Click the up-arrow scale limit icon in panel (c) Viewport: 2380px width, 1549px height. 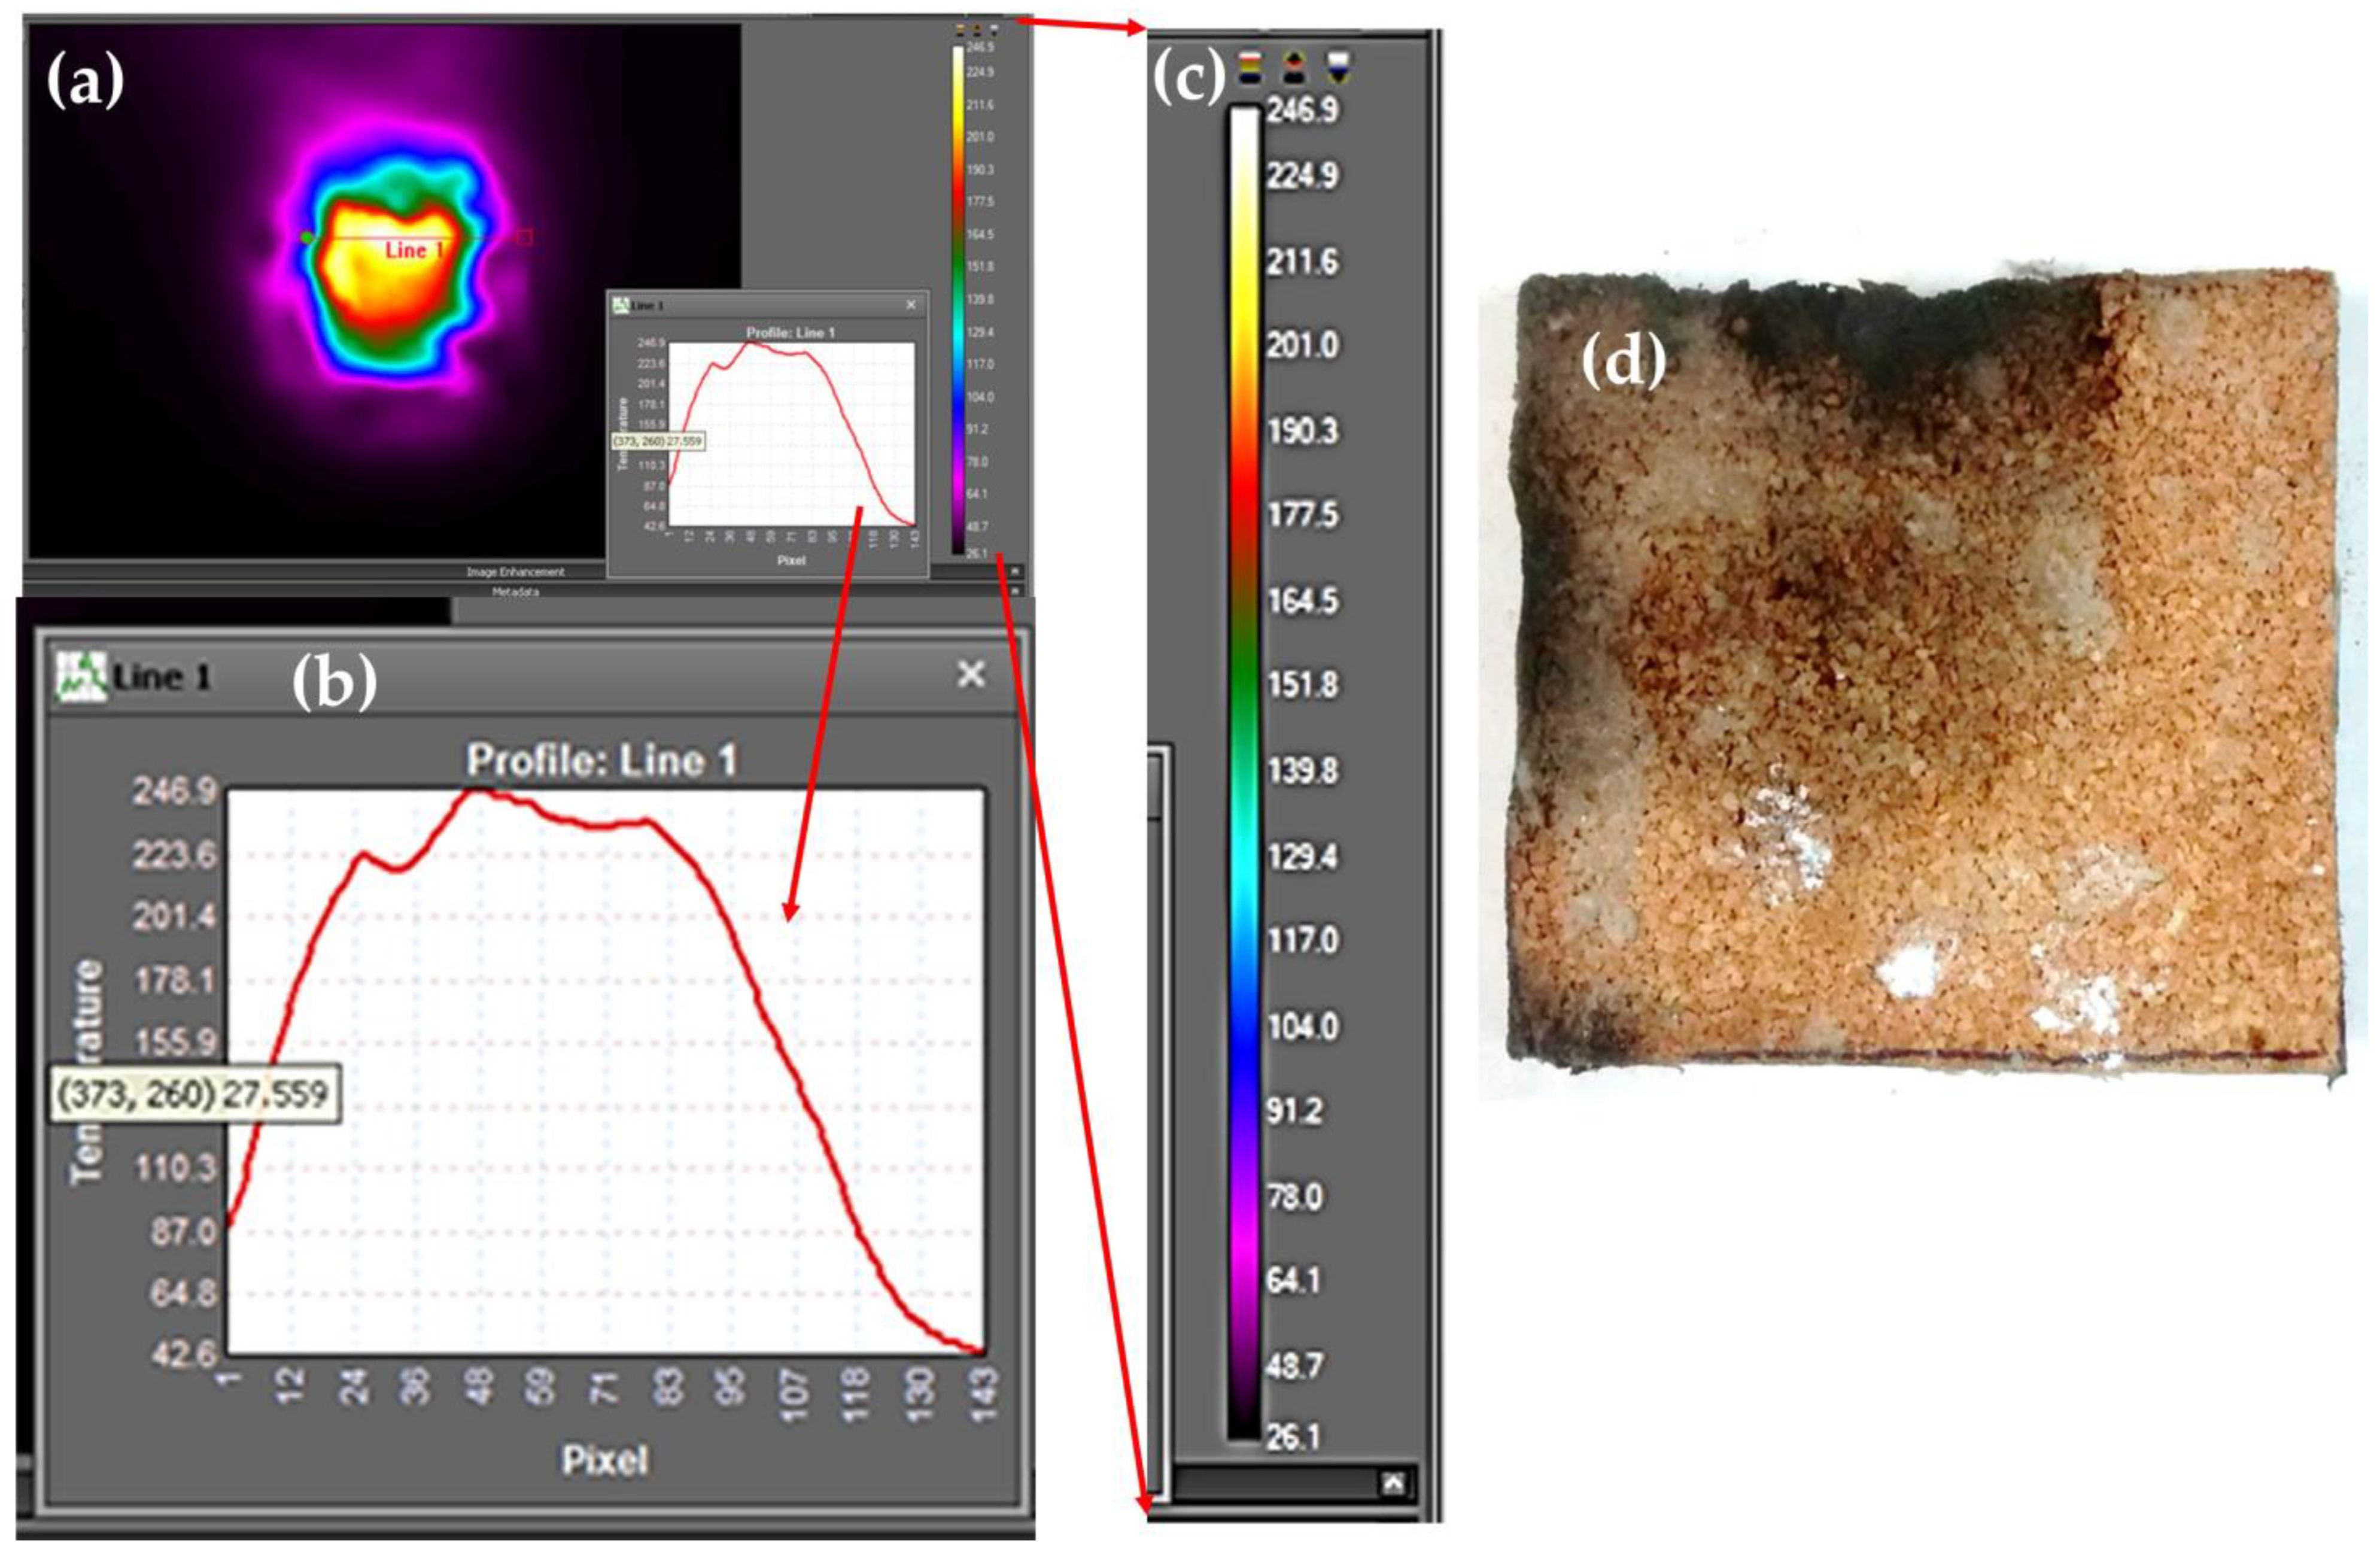point(1294,68)
